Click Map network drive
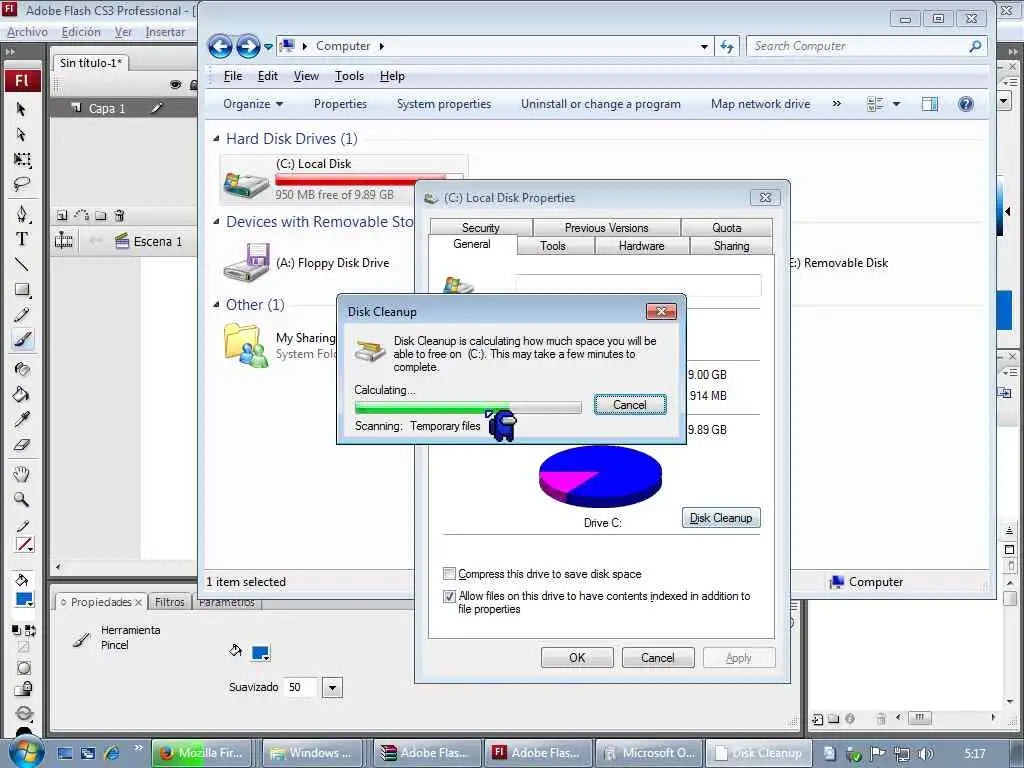Screen dimensions: 1024x768 pyautogui.click(x=760, y=104)
